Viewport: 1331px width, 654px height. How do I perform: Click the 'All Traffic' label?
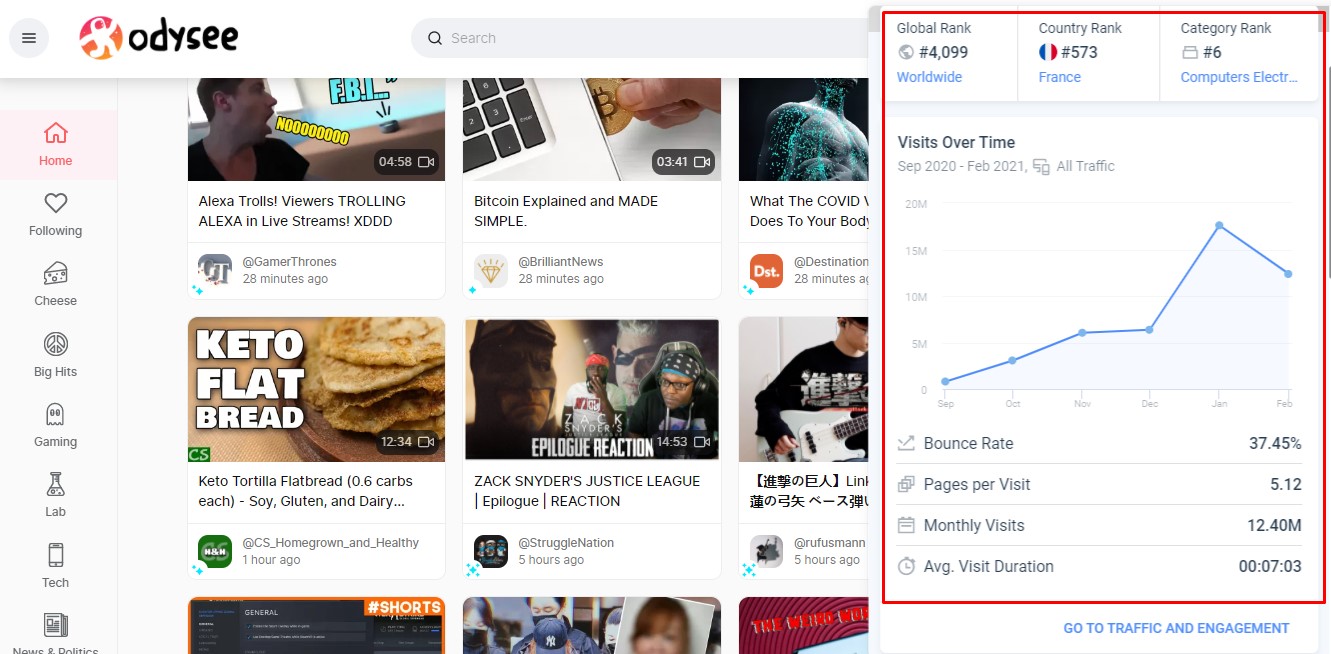1085,166
